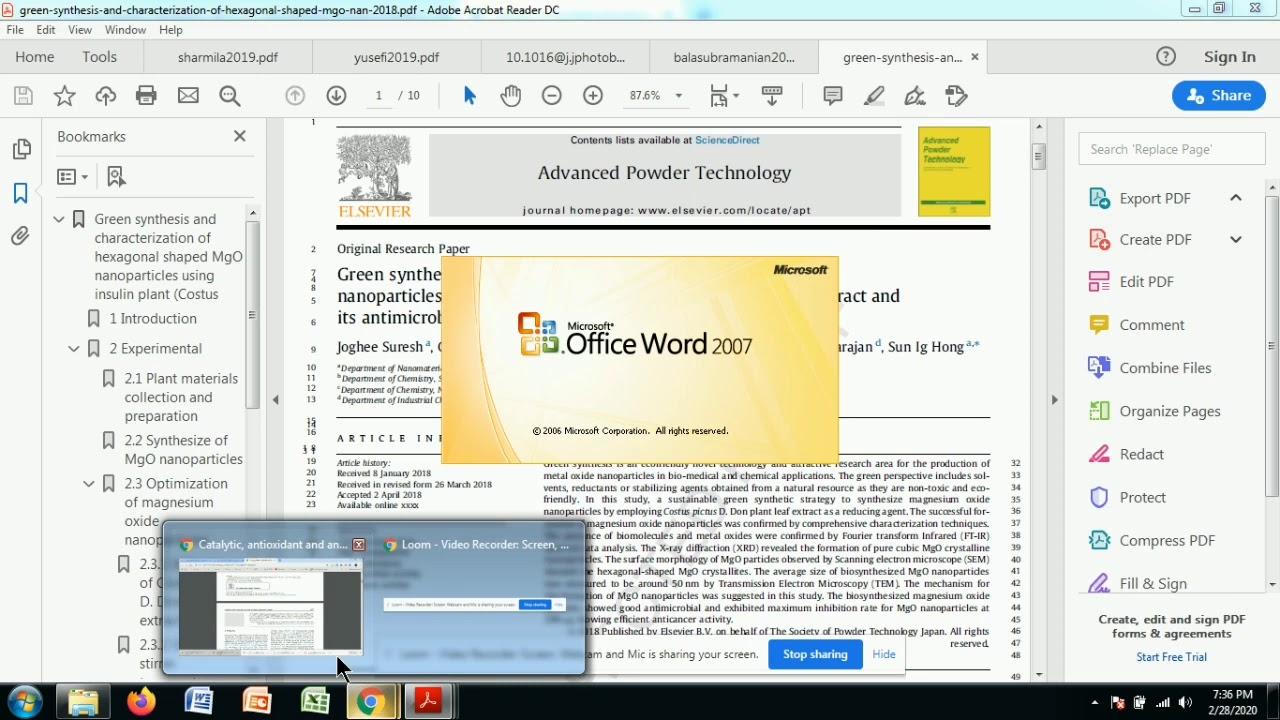Go to the previous page with the up arrow
The height and width of the screenshot is (720, 1280).
click(x=295, y=96)
